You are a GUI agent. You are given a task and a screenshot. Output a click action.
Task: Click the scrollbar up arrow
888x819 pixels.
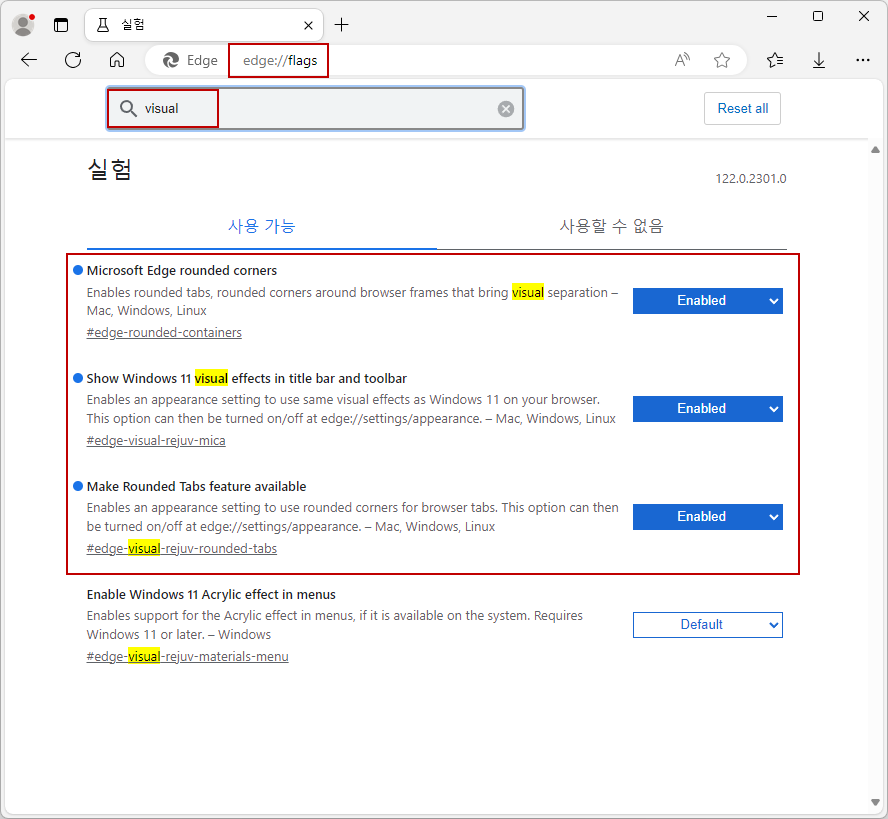[875, 150]
